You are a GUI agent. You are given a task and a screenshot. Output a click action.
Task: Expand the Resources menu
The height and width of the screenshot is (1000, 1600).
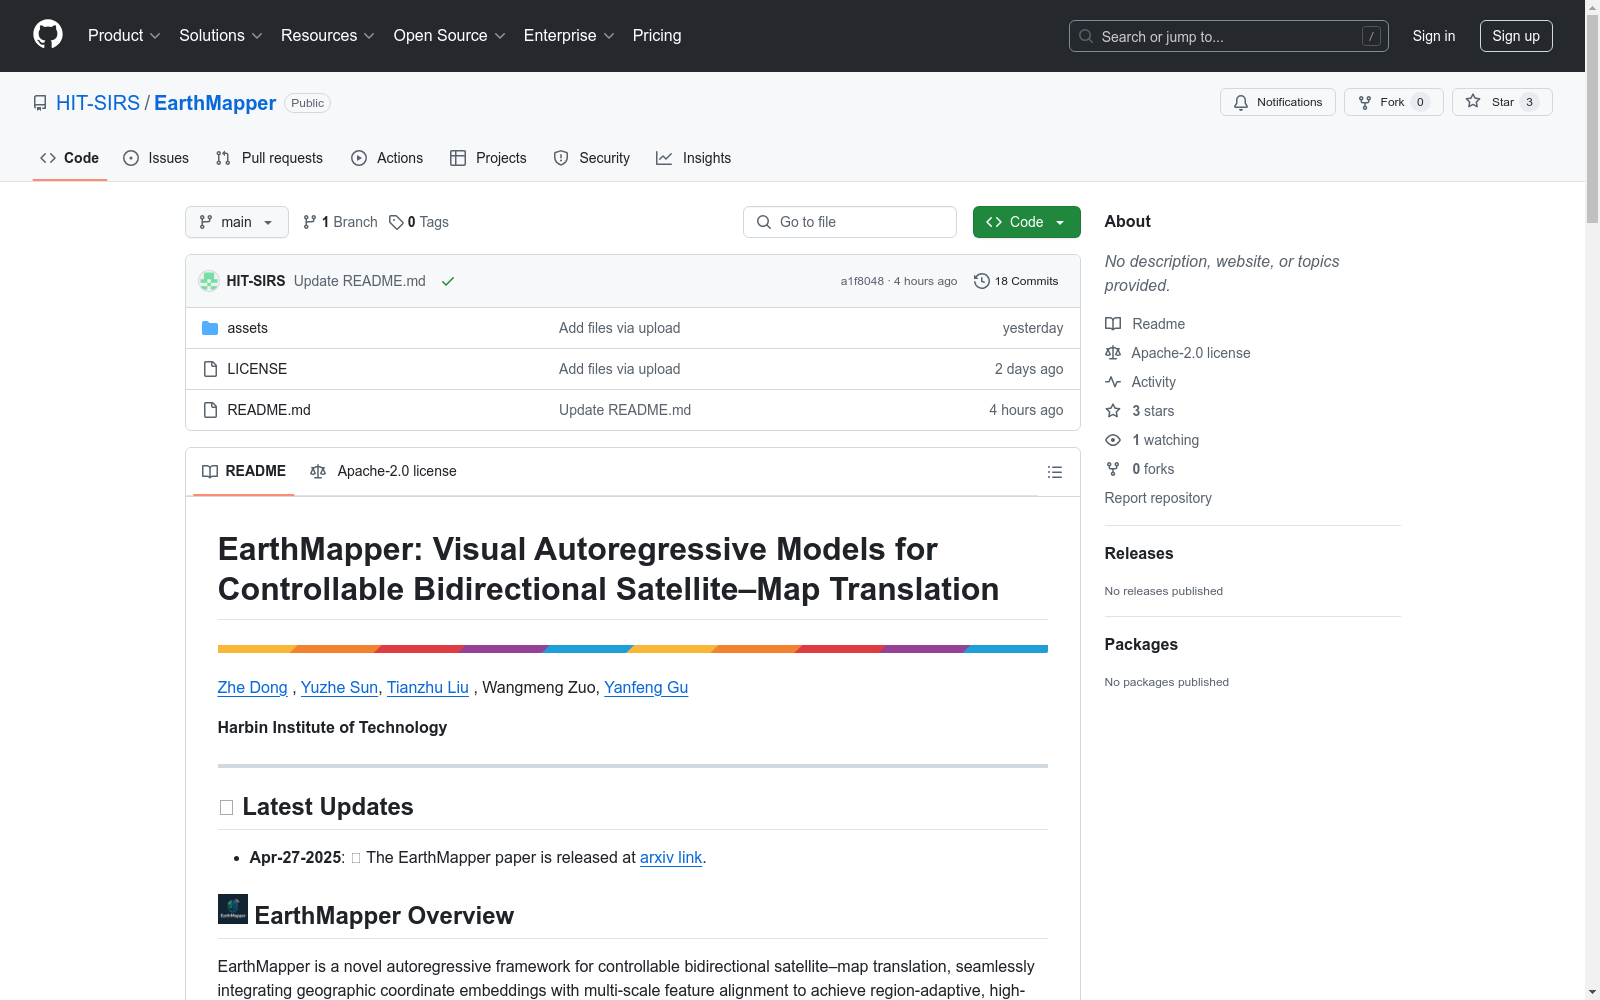[328, 36]
